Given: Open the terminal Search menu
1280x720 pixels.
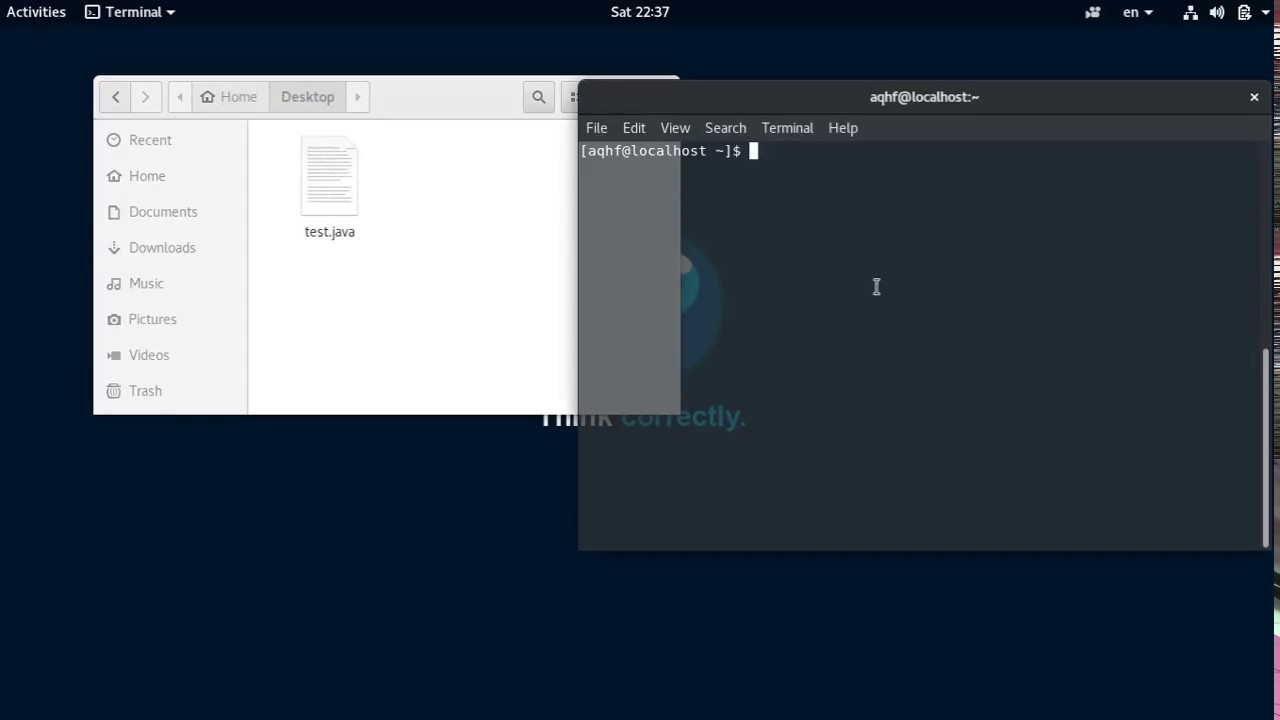Looking at the screenshot, I should 725,128.
